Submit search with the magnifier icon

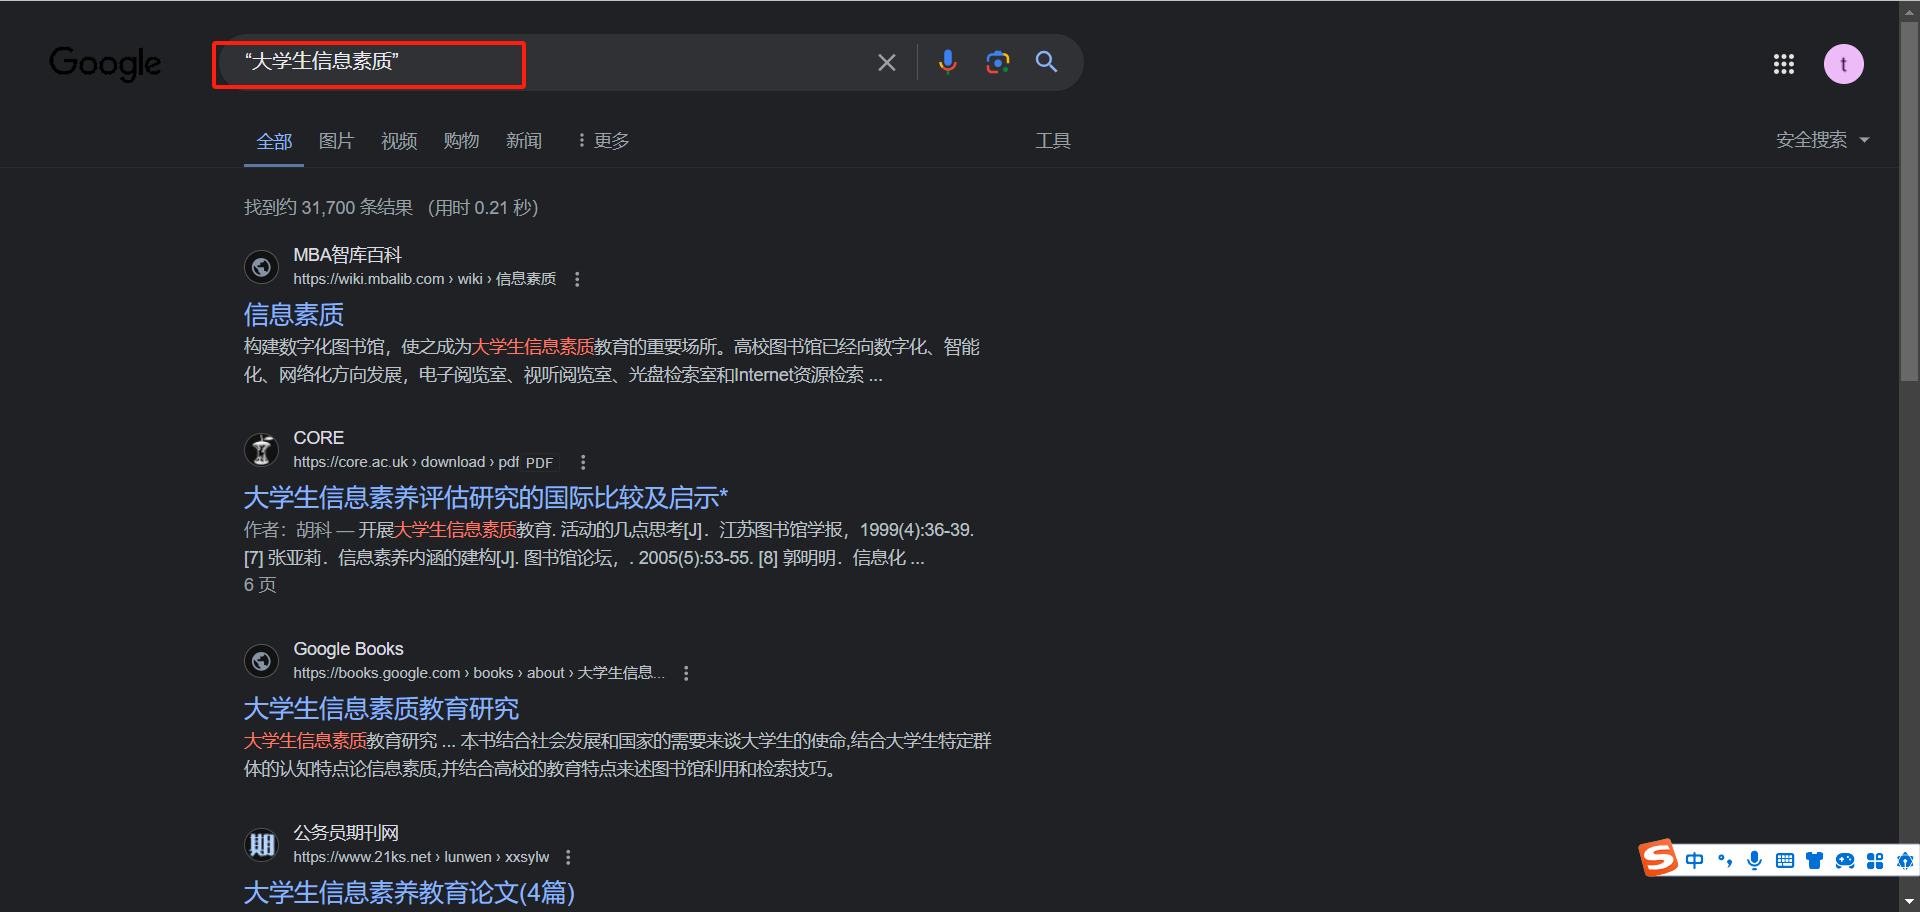point(1046,62)
